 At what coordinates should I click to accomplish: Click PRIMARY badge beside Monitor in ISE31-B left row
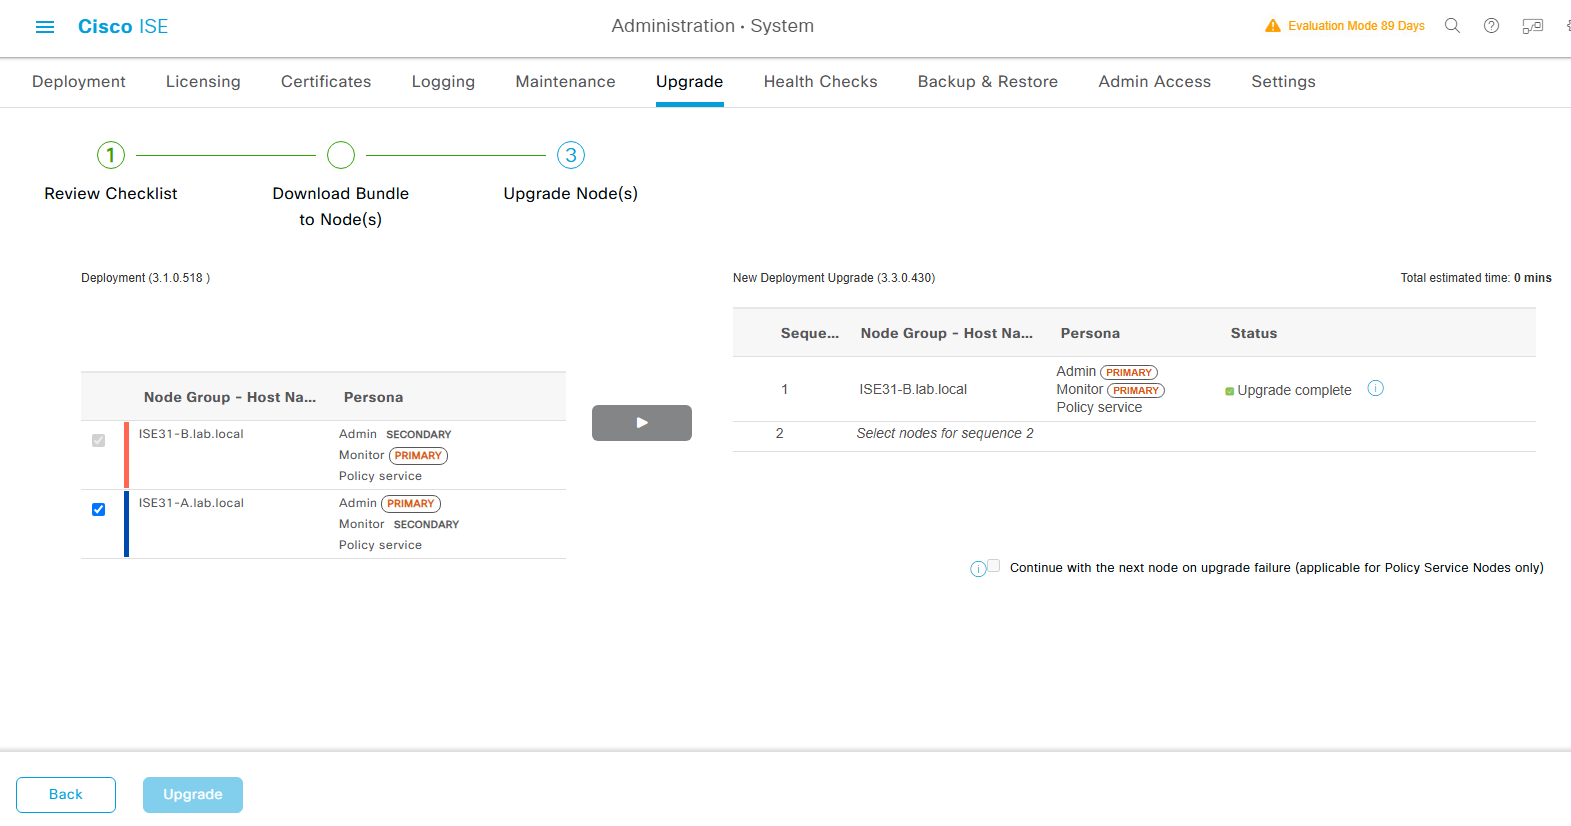tap(418, 456)
